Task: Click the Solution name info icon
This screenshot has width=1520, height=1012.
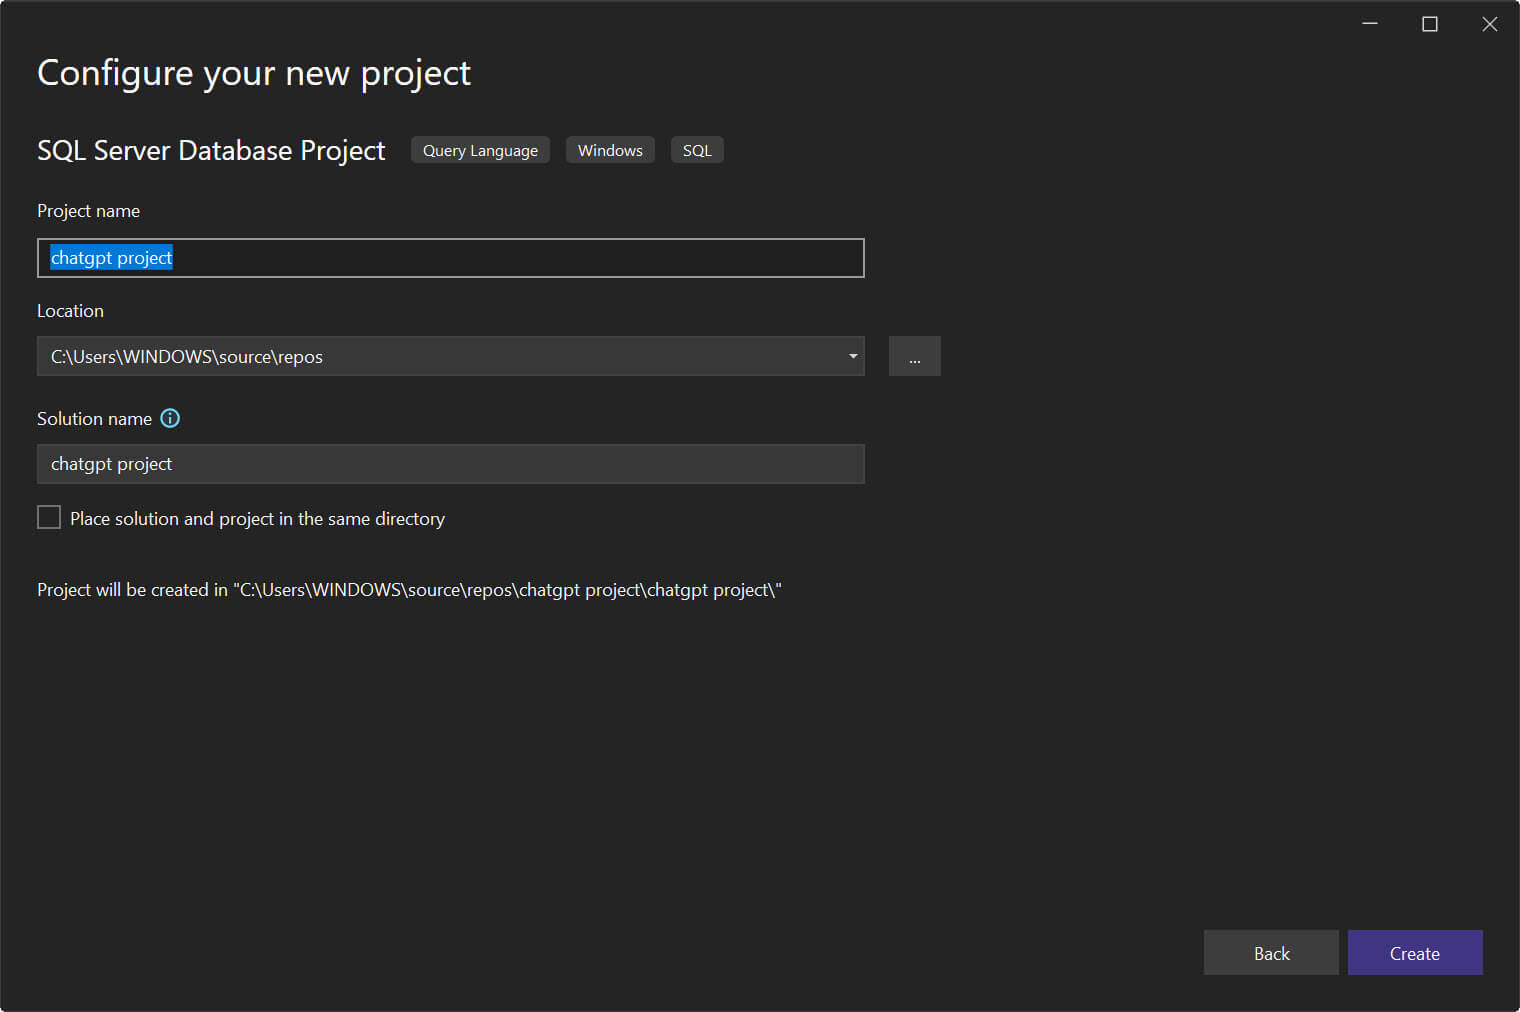Action: [x=170, y=419]
